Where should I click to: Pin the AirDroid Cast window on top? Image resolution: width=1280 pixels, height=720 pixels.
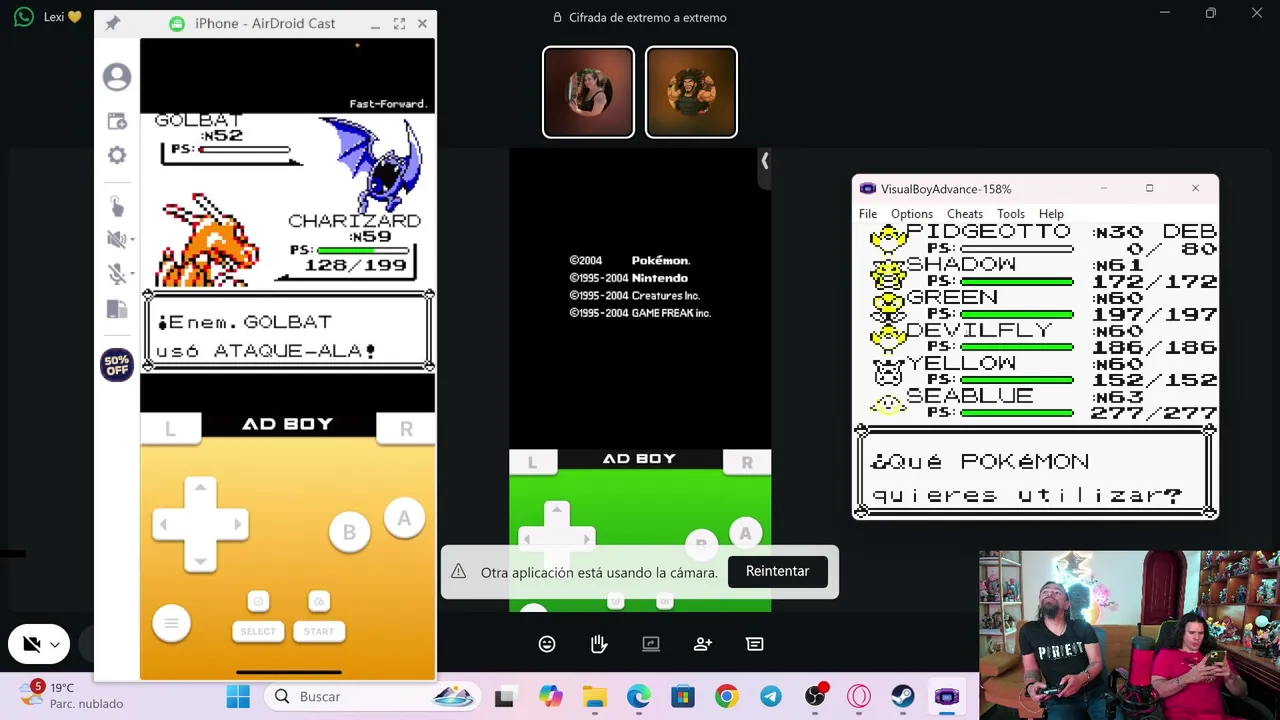click(x=112, y=23)
